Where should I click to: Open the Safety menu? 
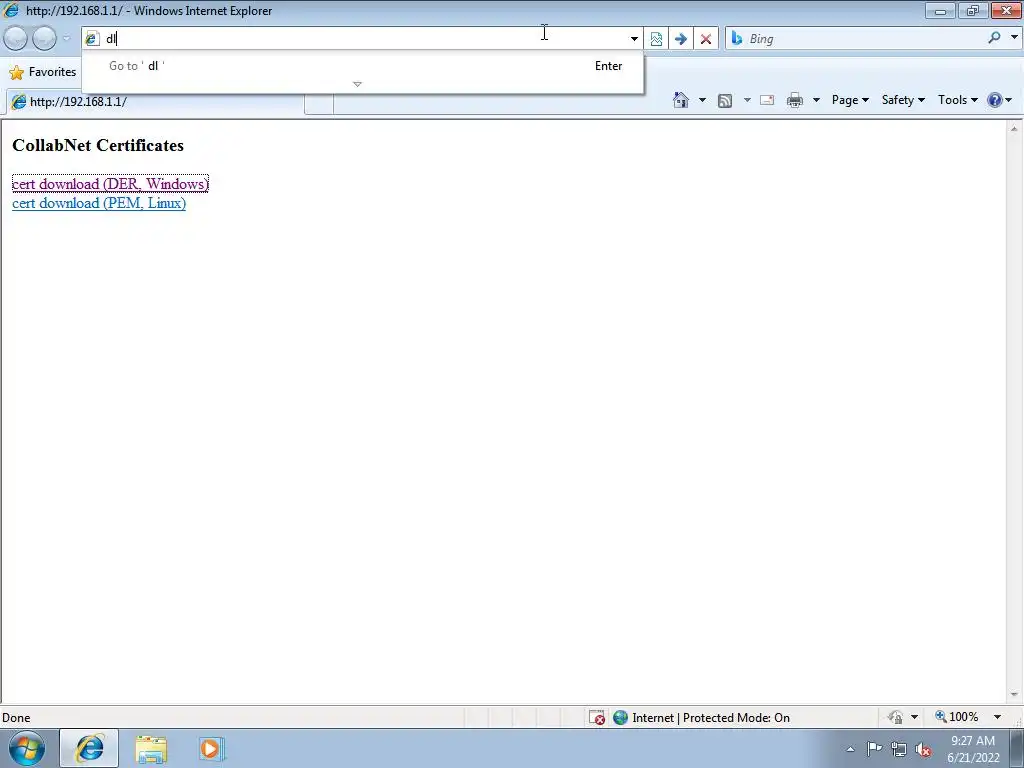(903, 100)
